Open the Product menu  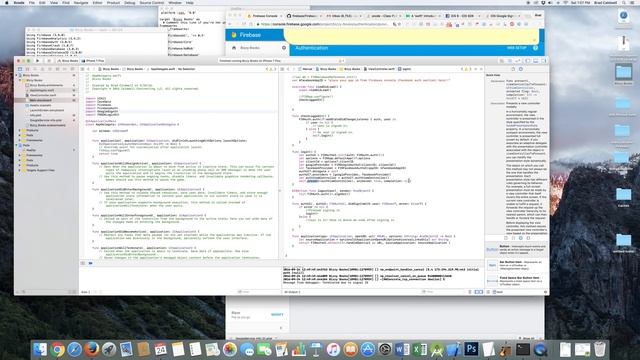pos(113,2)
